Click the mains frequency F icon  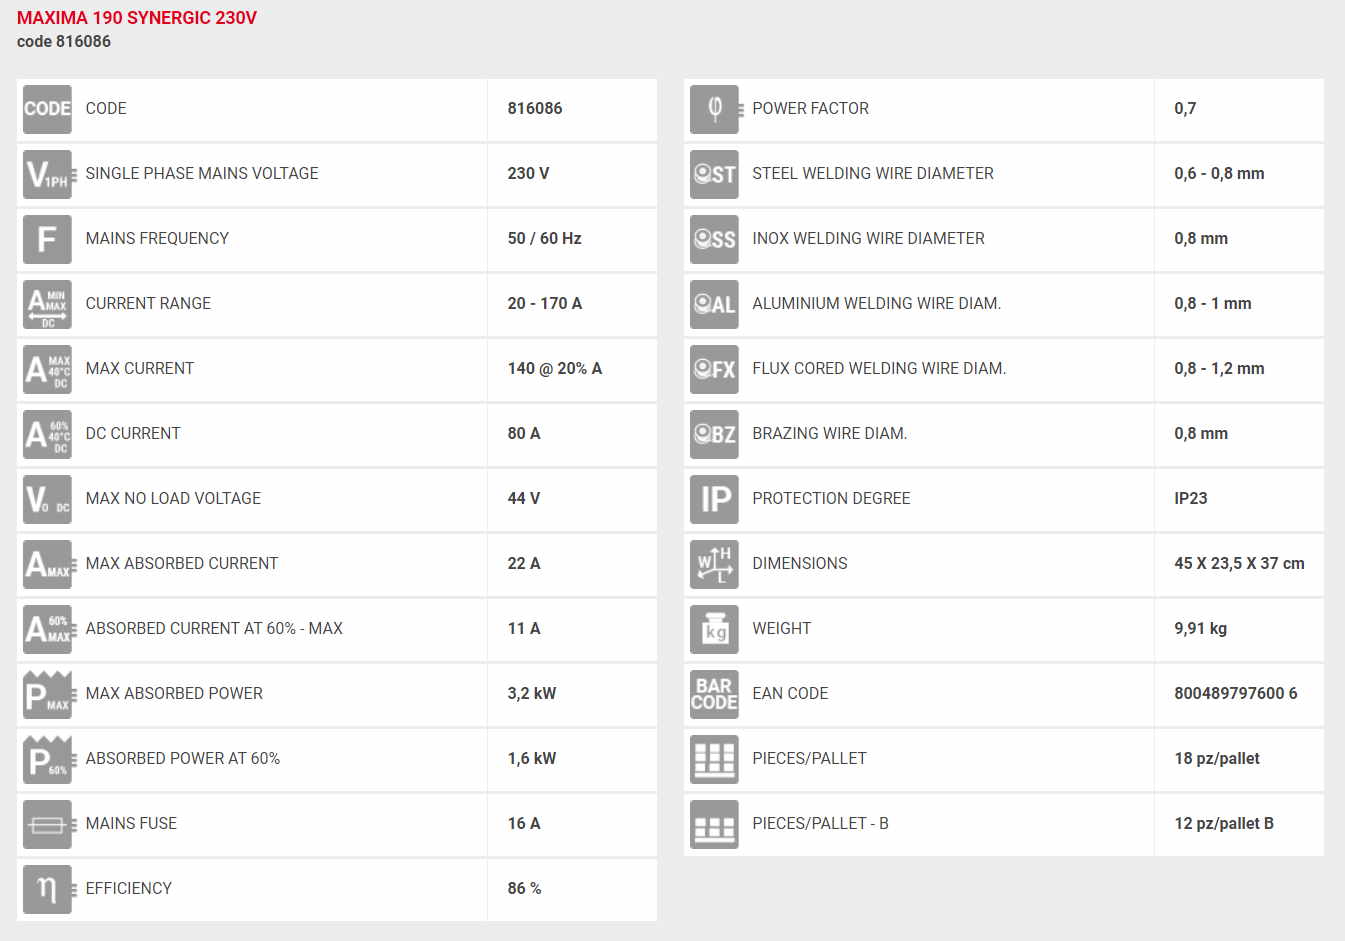(47, 239)
